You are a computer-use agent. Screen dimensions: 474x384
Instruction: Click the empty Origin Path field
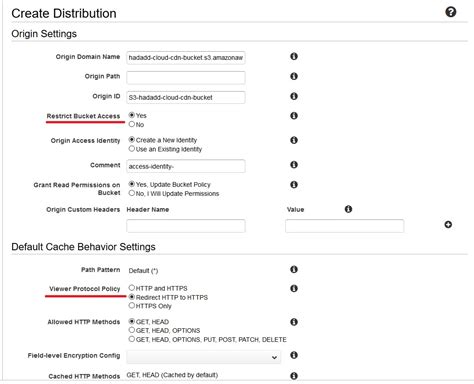pos(186,78)
